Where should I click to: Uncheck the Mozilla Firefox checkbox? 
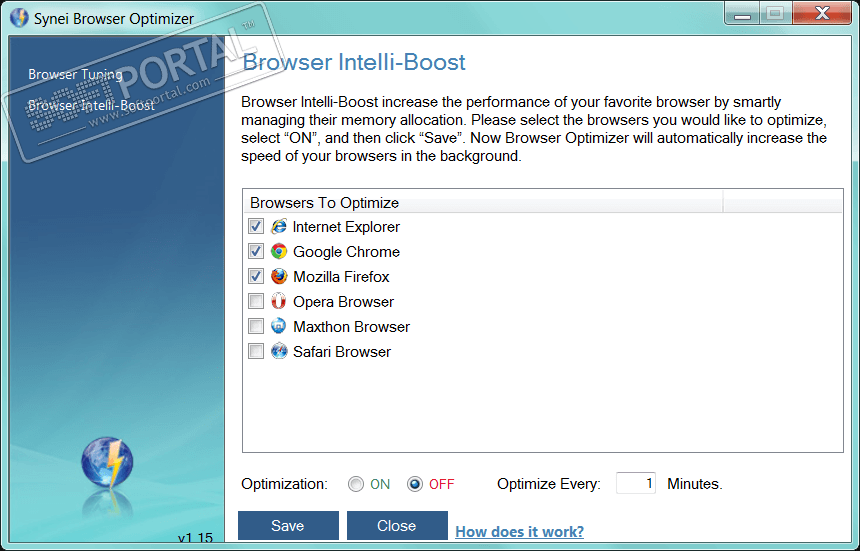tap(256, 276)
